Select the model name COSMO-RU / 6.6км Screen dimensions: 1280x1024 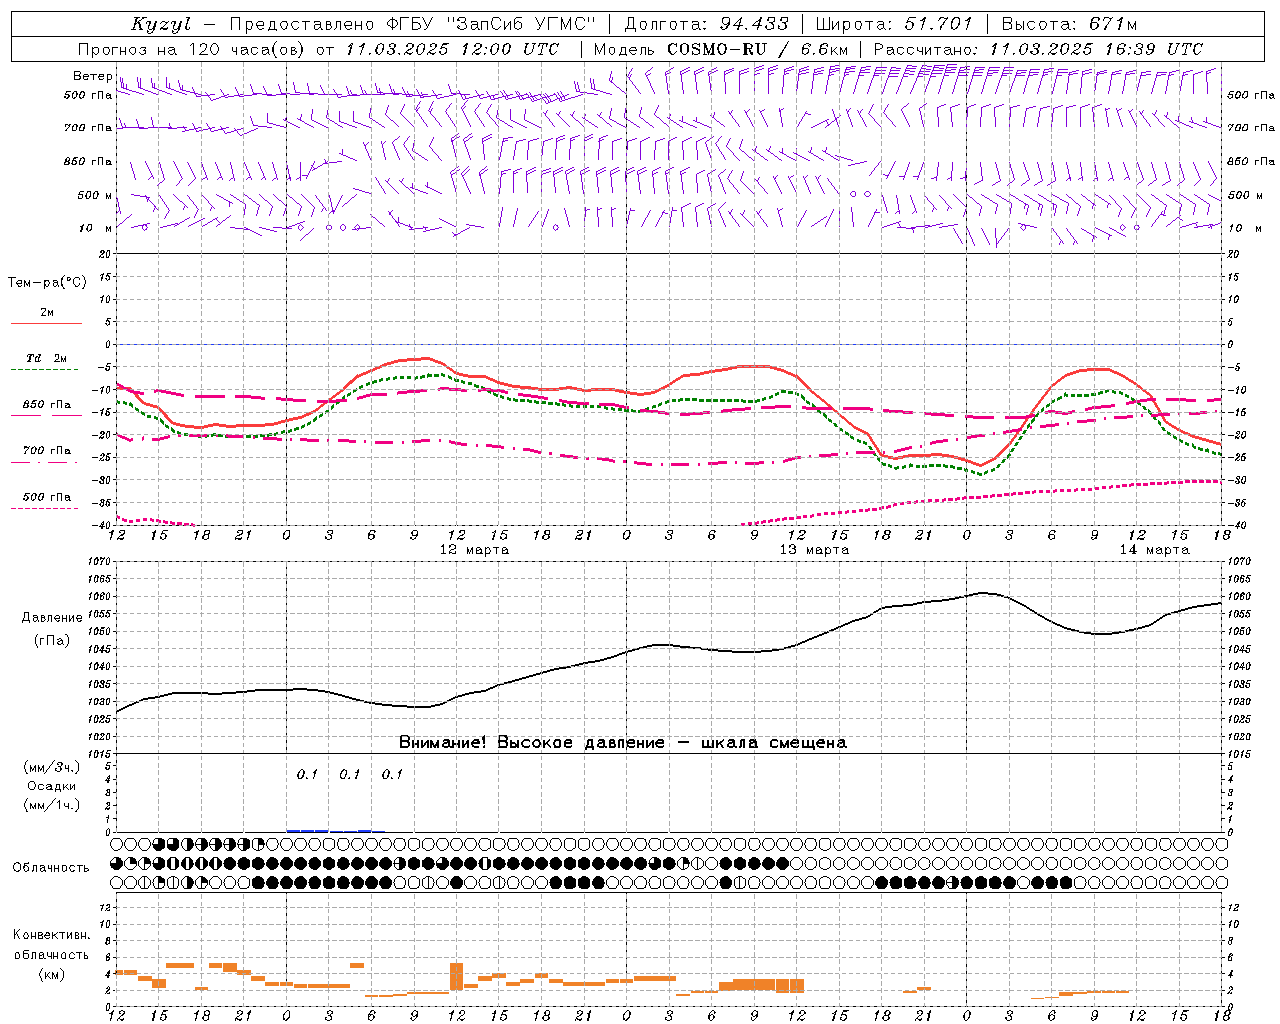click(x=758, y=49)
